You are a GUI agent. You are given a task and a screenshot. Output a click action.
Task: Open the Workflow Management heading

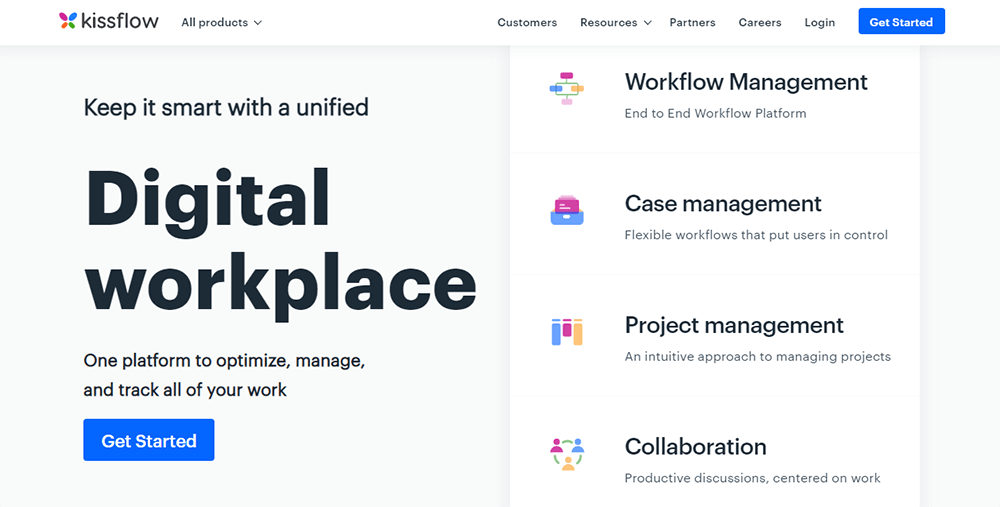(746, 82)
